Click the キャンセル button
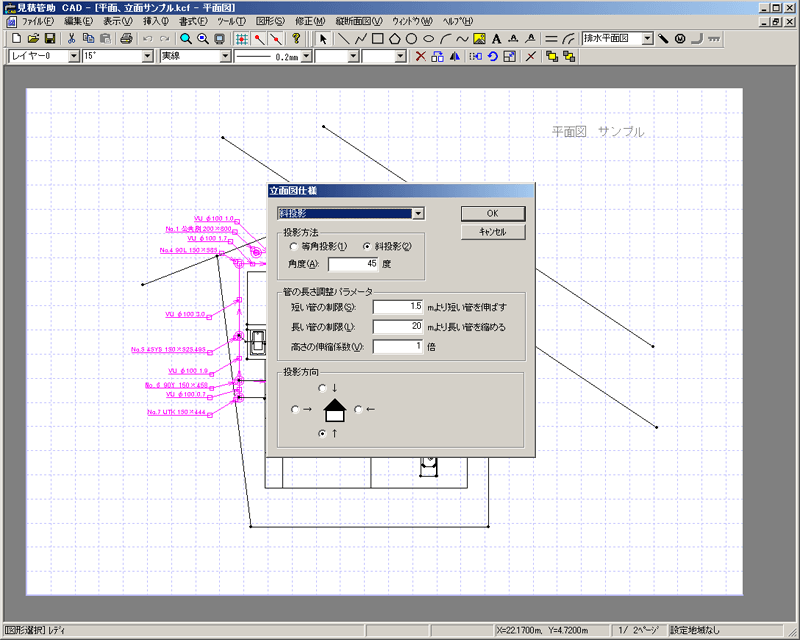Screen dimensions: 800x640 (x=492, y=231)
